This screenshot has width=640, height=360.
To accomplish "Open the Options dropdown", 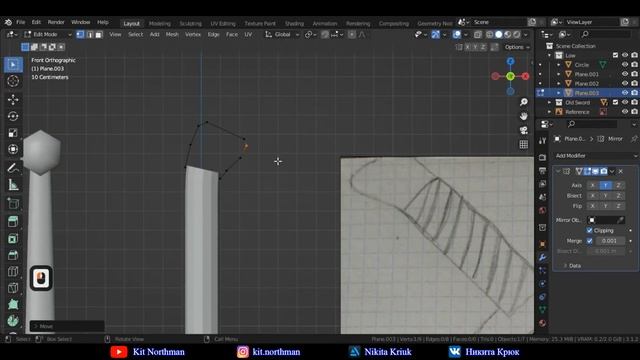I will coord(517,47).
